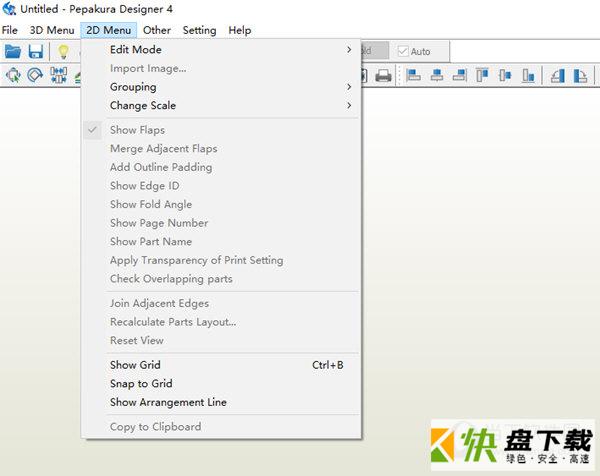Select the Join/Disjoin faces tool icon

58,75
